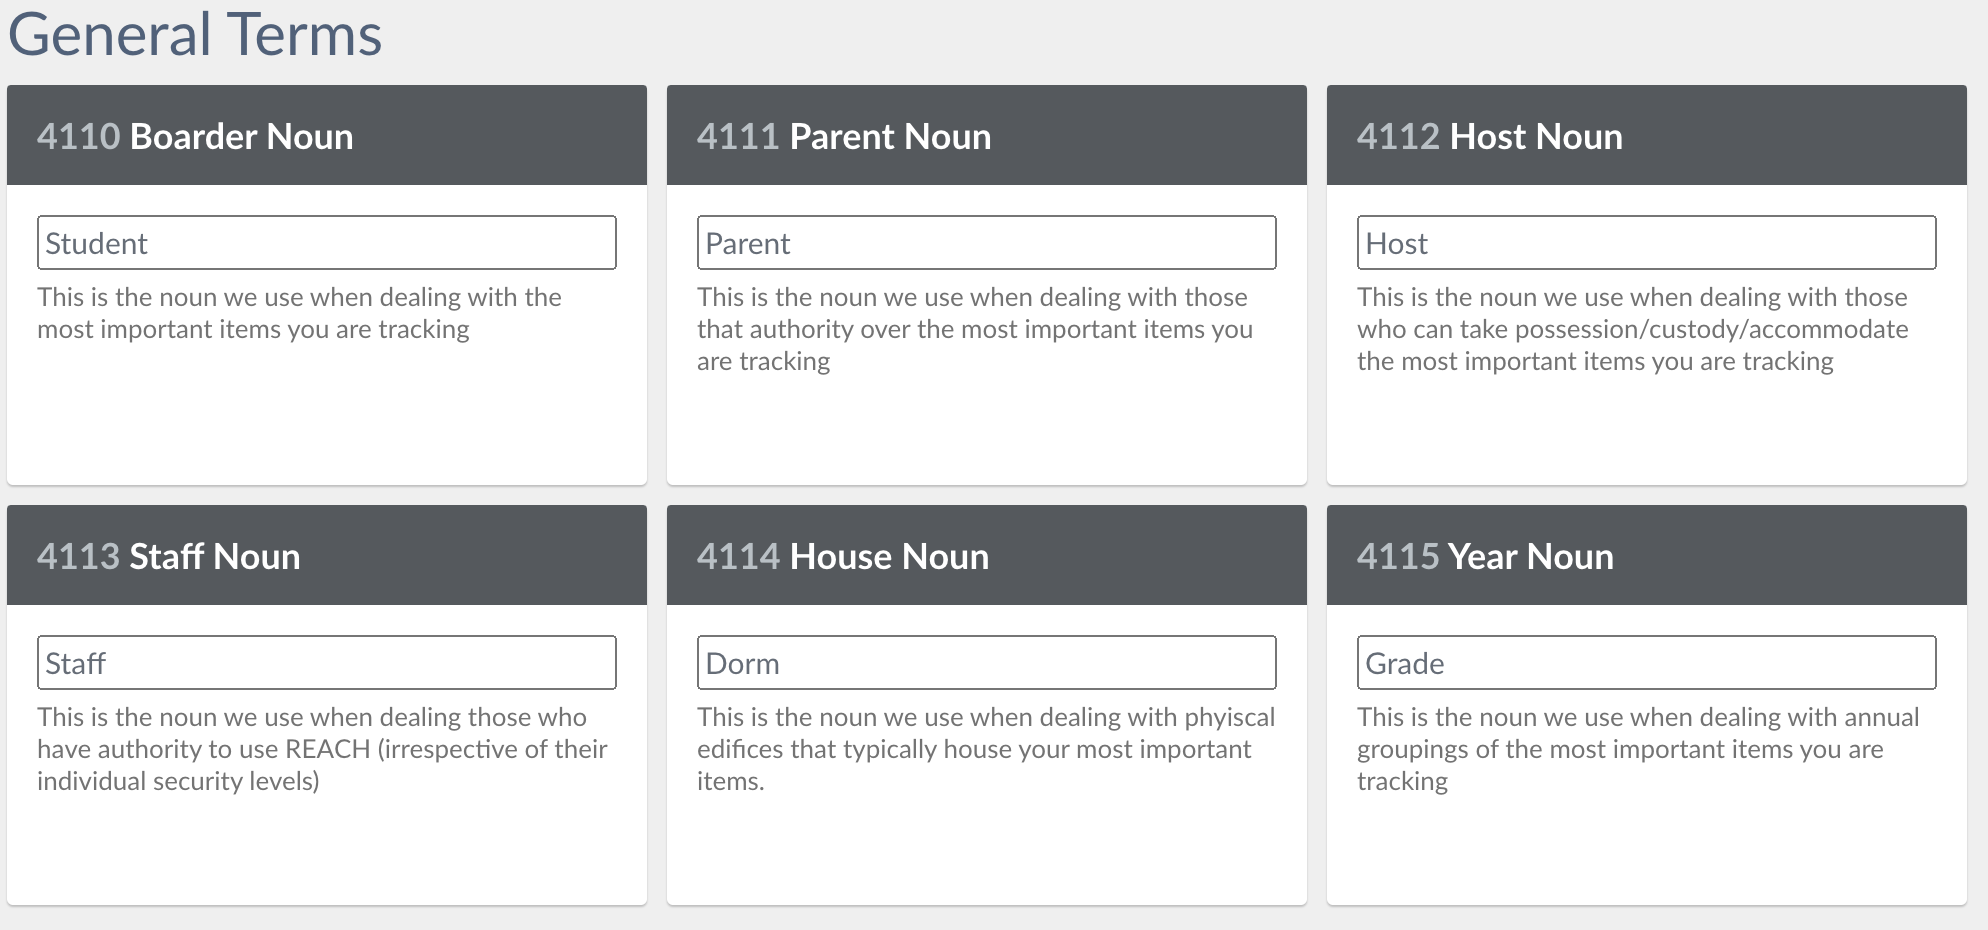Image resolution: width=1988 pixels, height=930 pixels.
Task: Click the Year Noun card title
Action: [x=1531, y=557]
